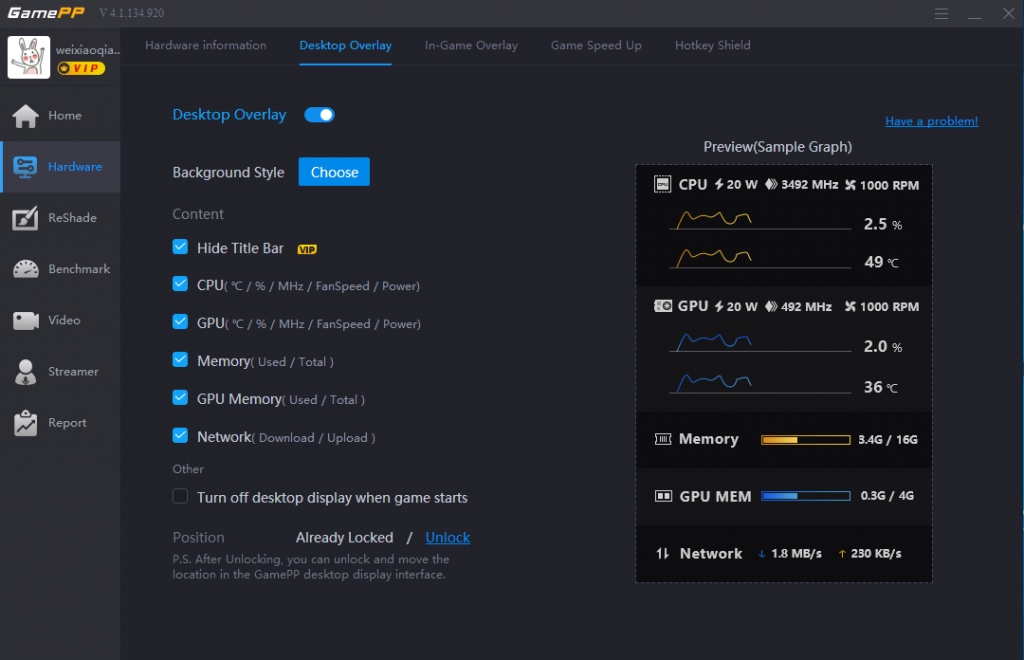Click the GPU card icon in preview

(x=663, y=306)
